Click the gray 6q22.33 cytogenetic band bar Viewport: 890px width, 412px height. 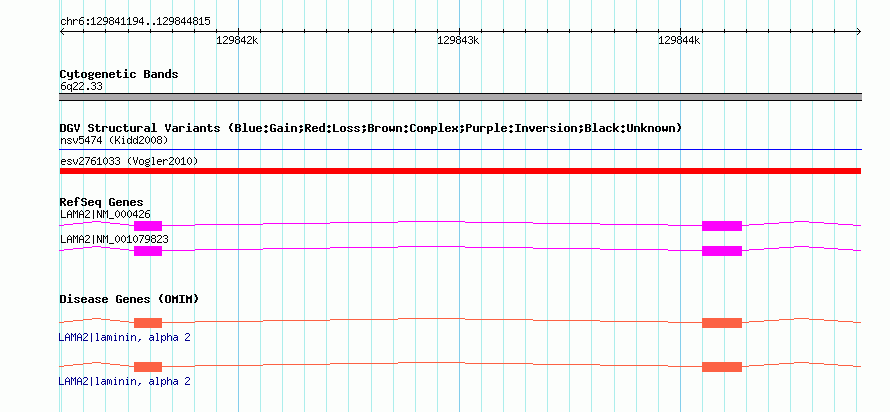[460, 97]
